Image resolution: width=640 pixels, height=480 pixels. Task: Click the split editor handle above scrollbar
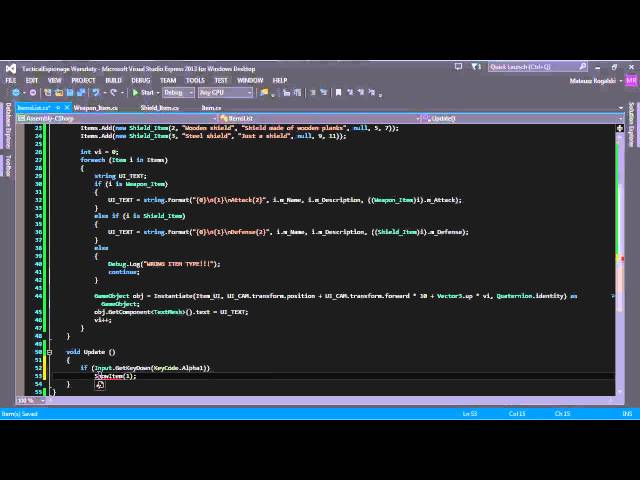point(620,128)
